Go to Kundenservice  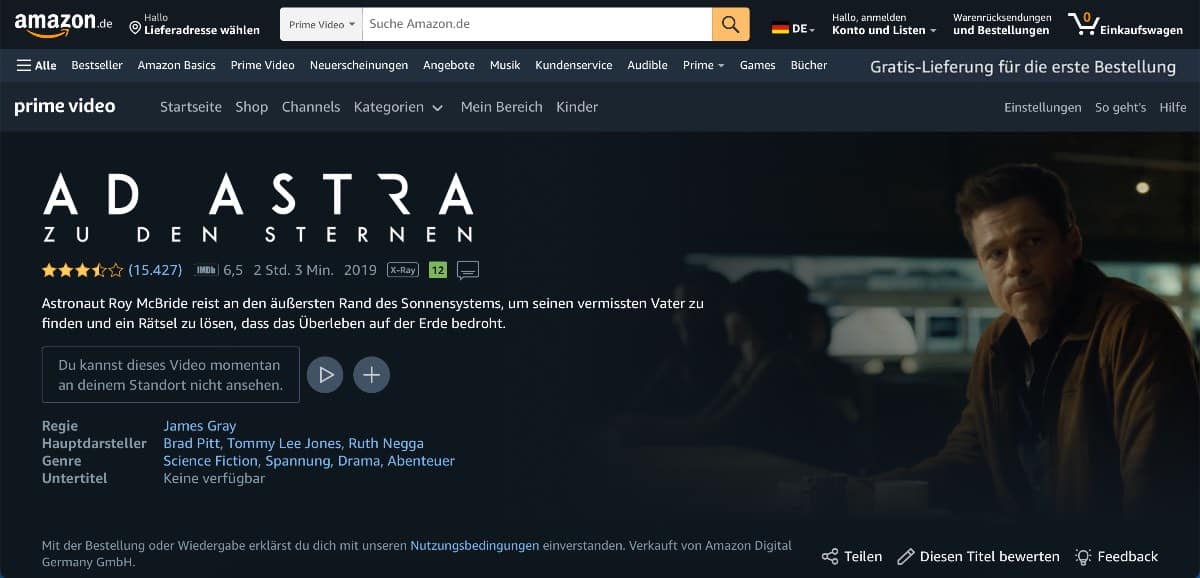(x=574, y=65)
